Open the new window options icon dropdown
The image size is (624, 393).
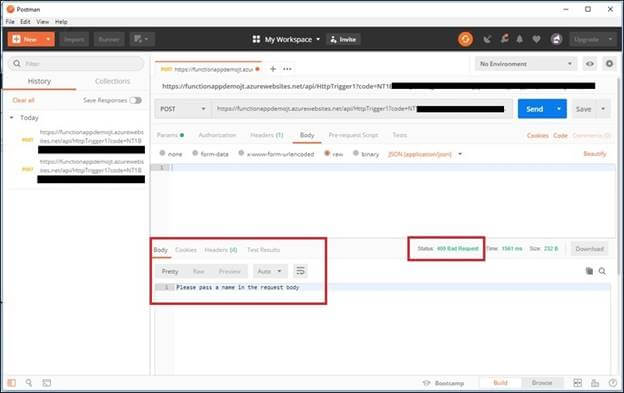pos(142,39)
